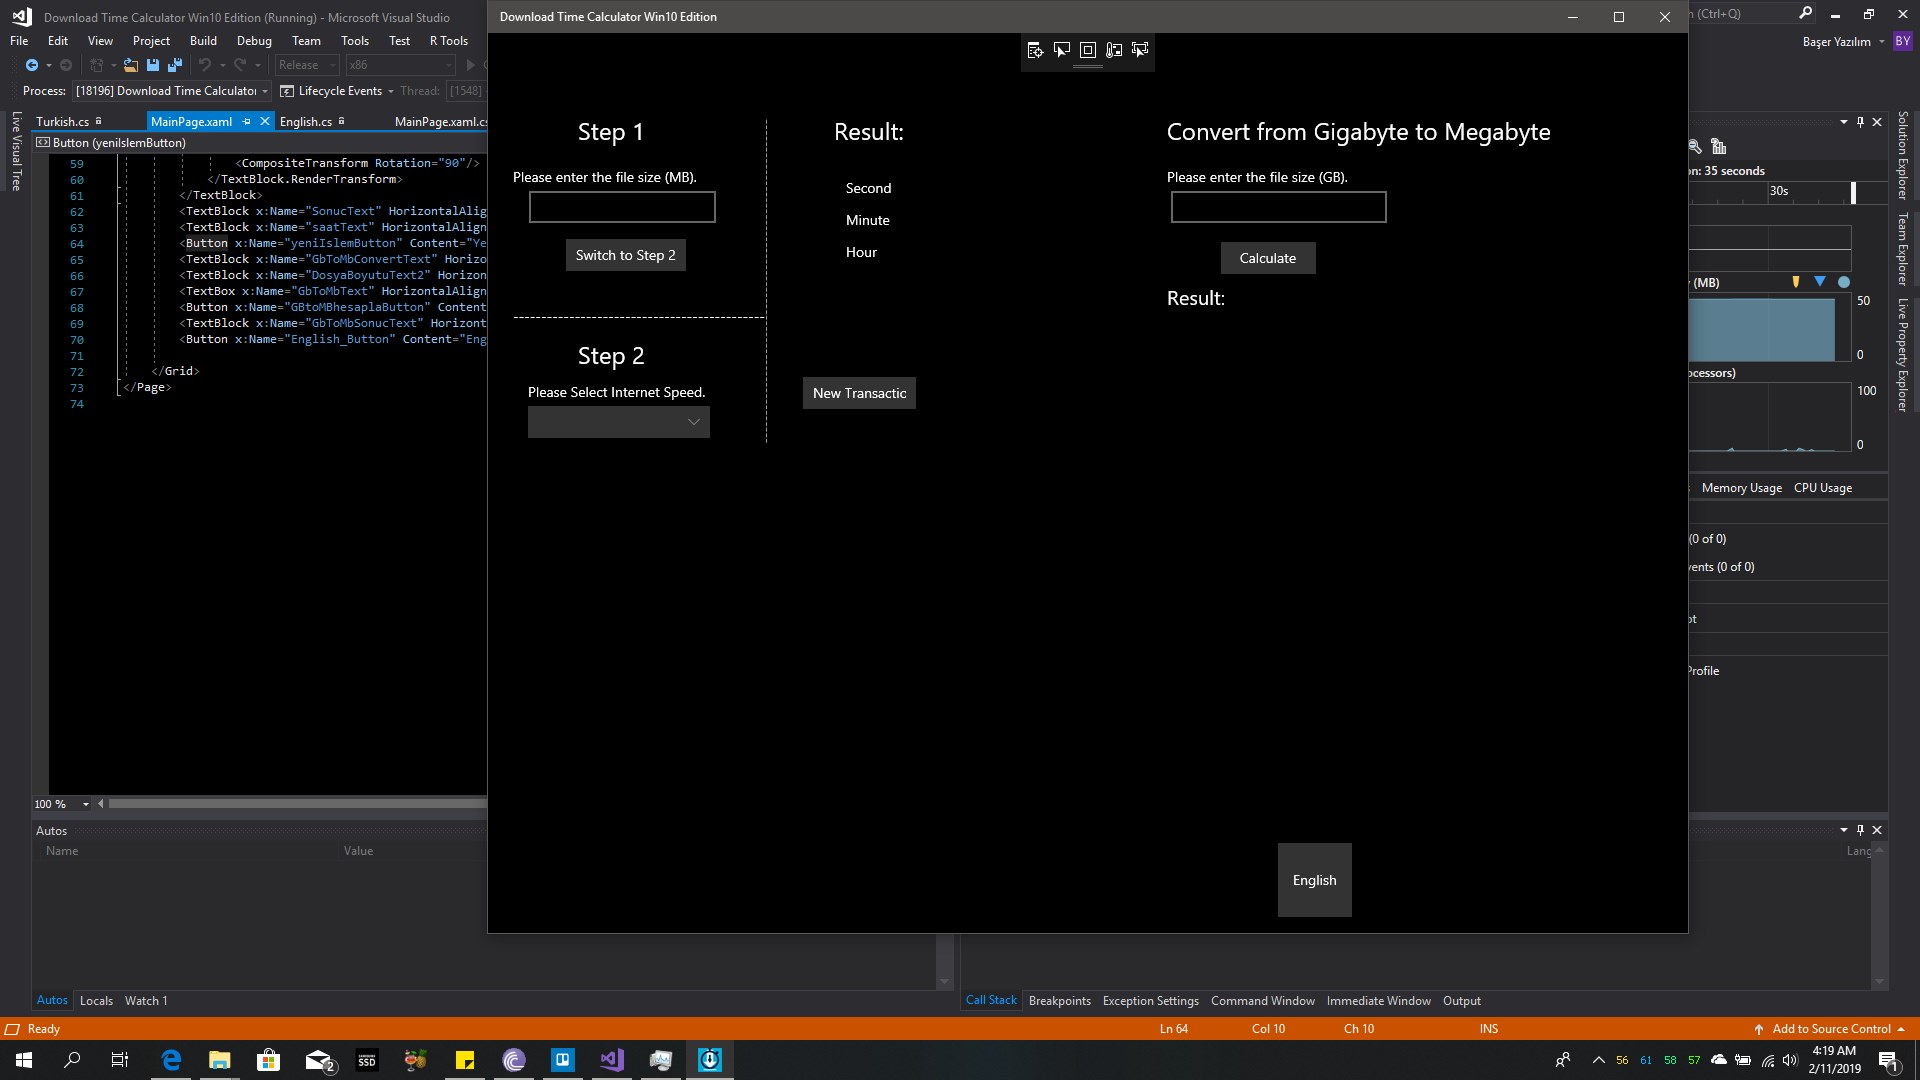Switch to the English.cs tab
This screenshot has height=1080, width=1920.
(x=306, y=121)
